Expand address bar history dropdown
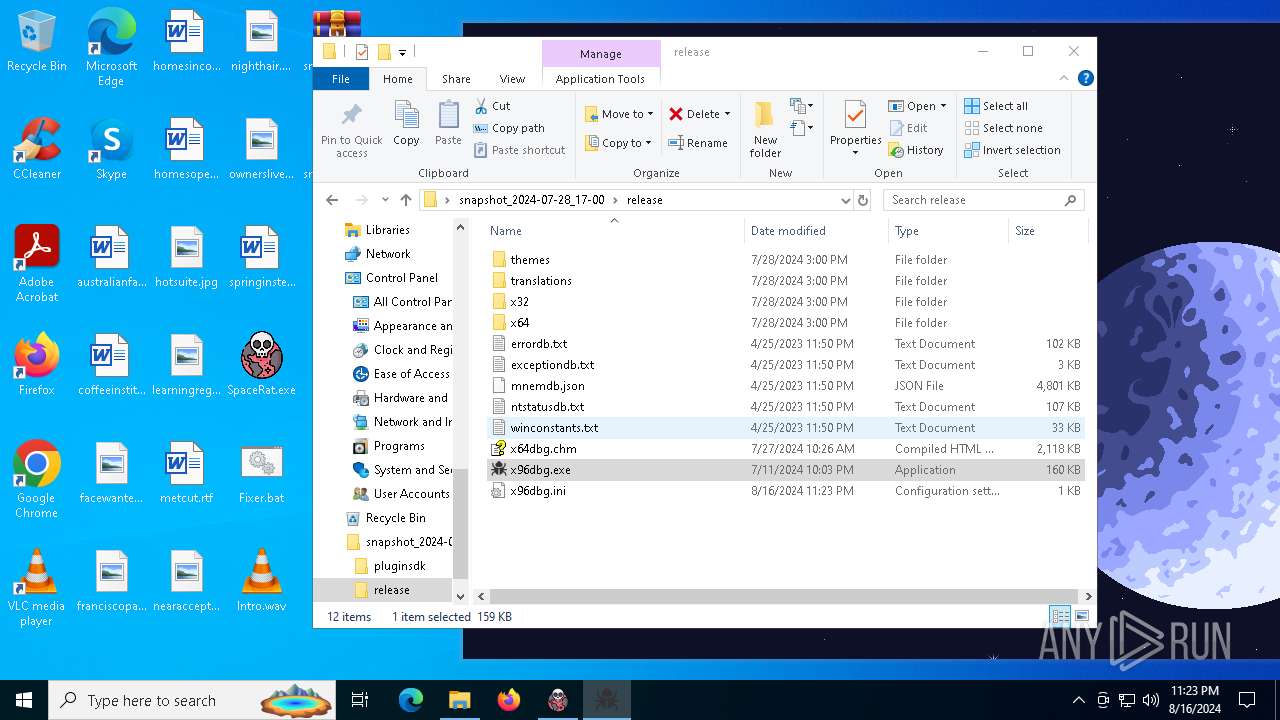Image resolution: width=1280 pixels, height=720 pixels. click(x=846, y=200)
